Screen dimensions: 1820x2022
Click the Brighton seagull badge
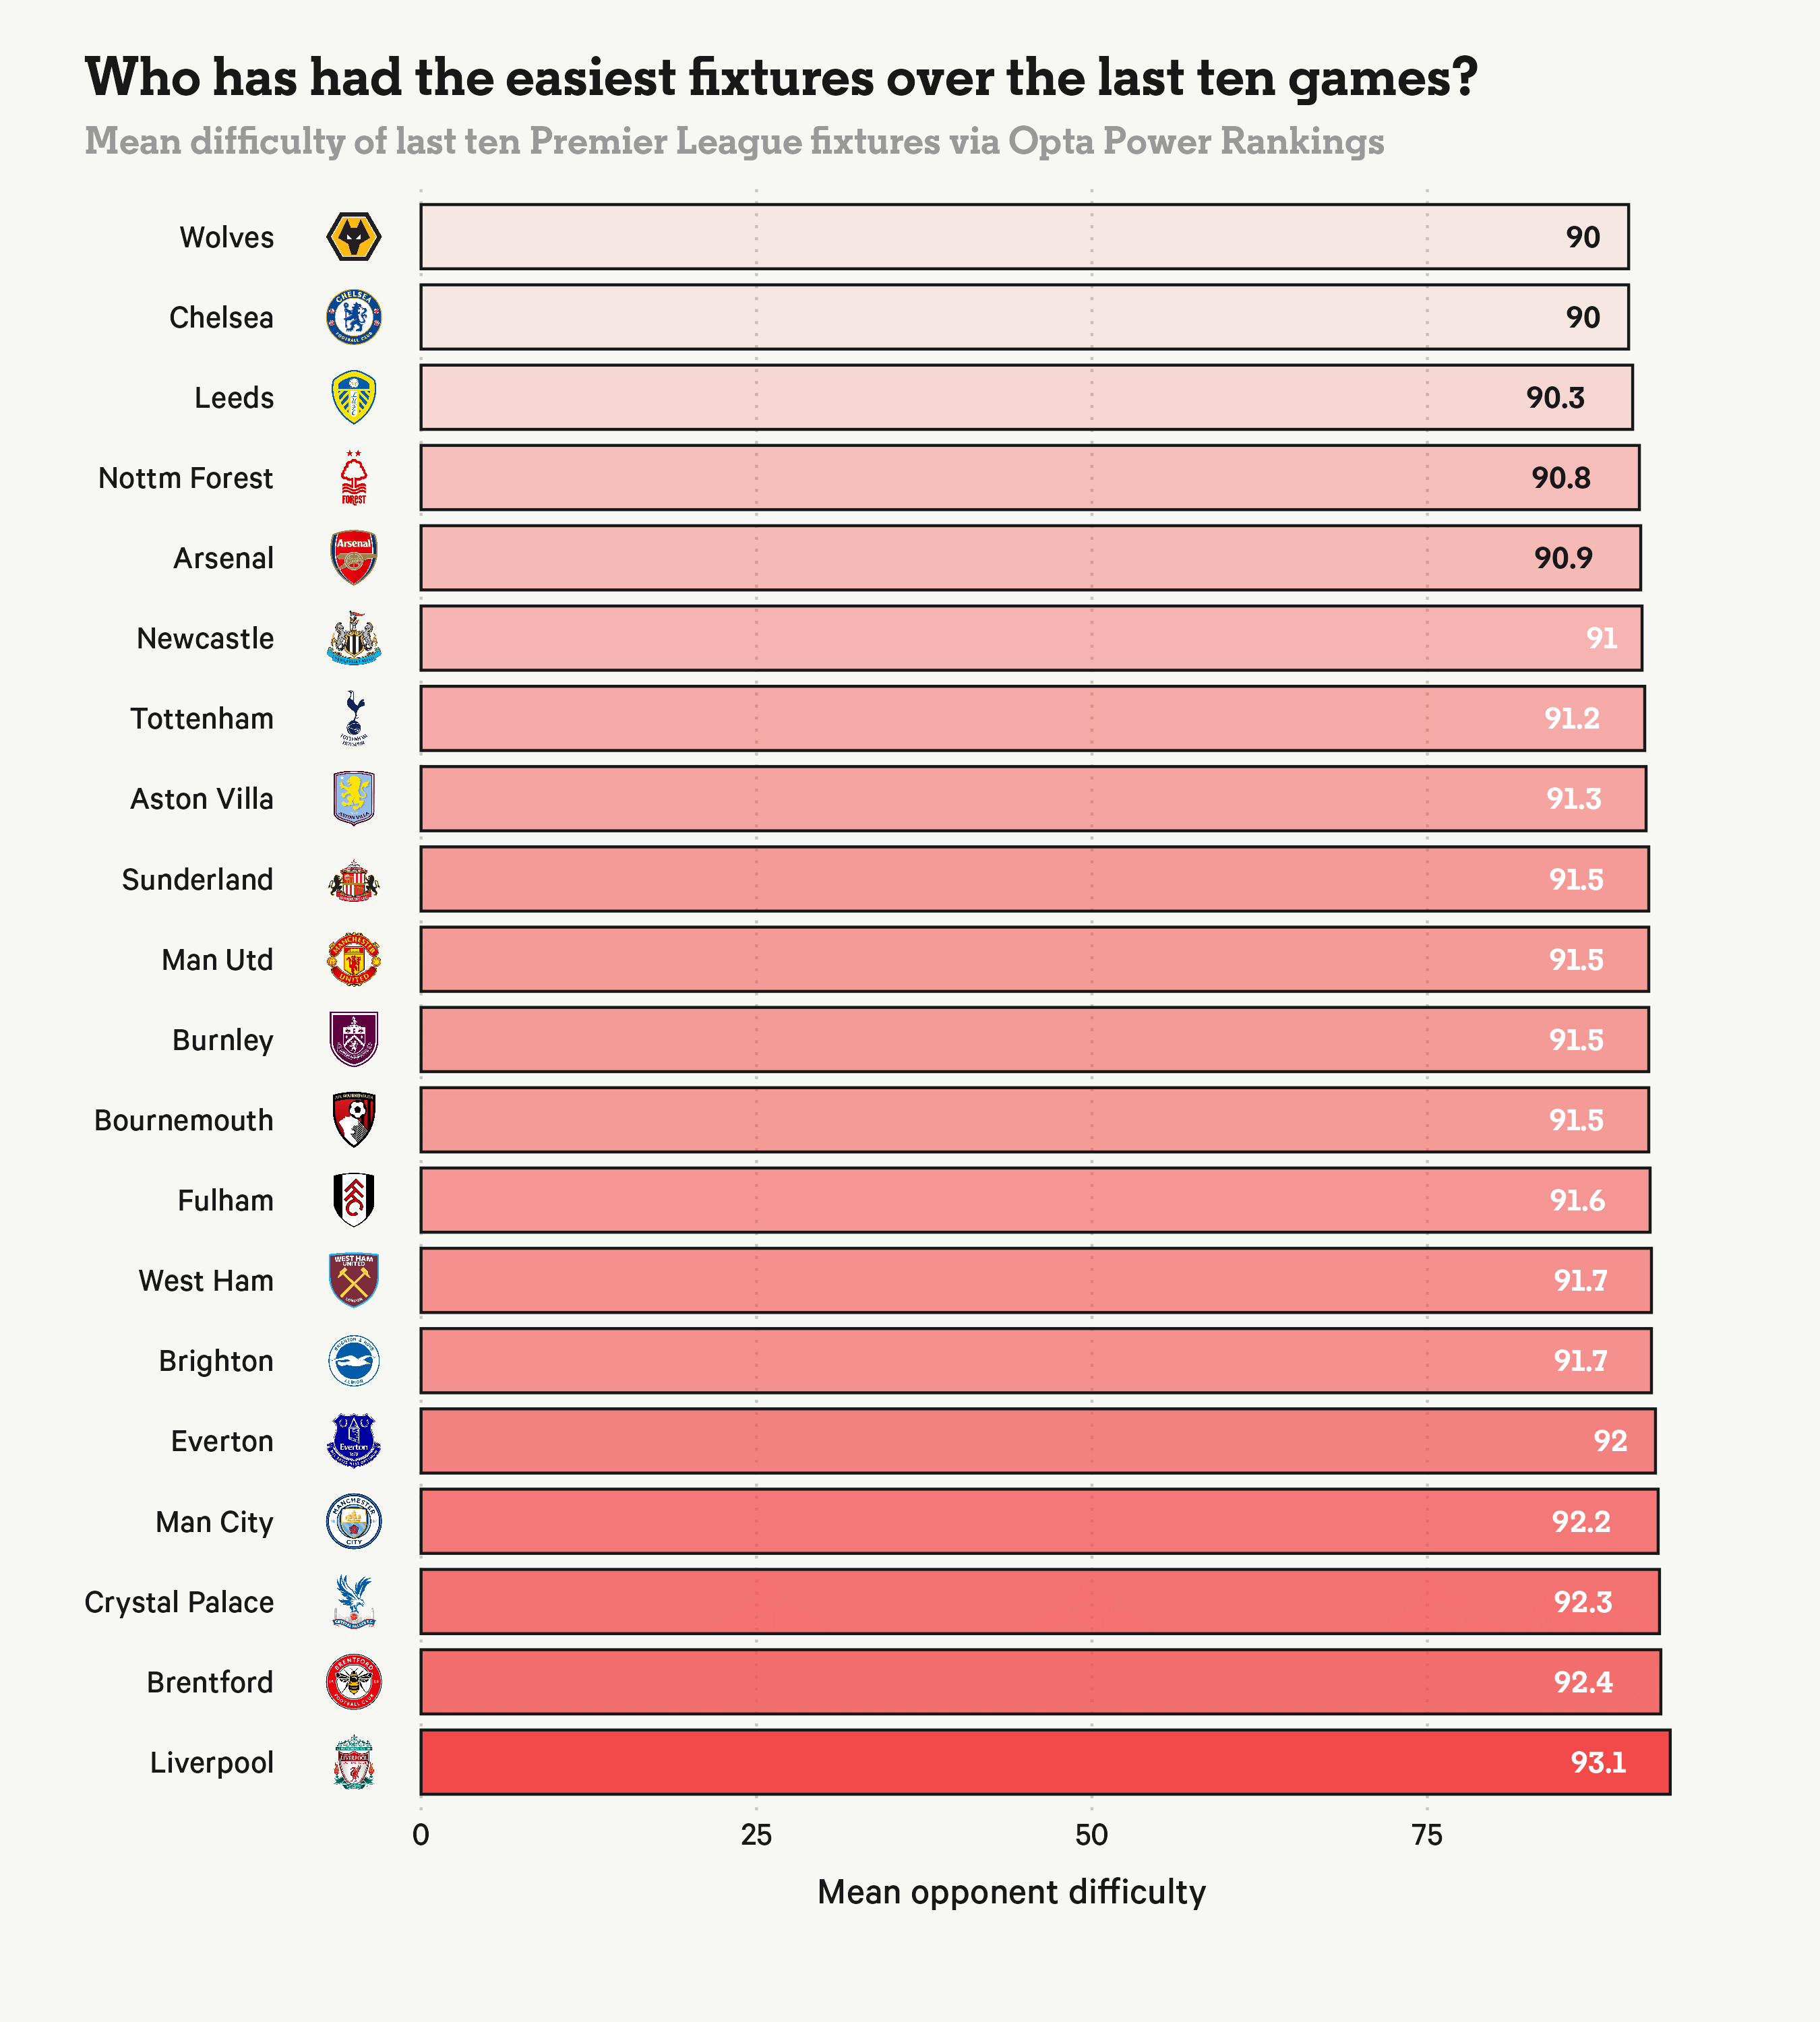(353, 1361)
